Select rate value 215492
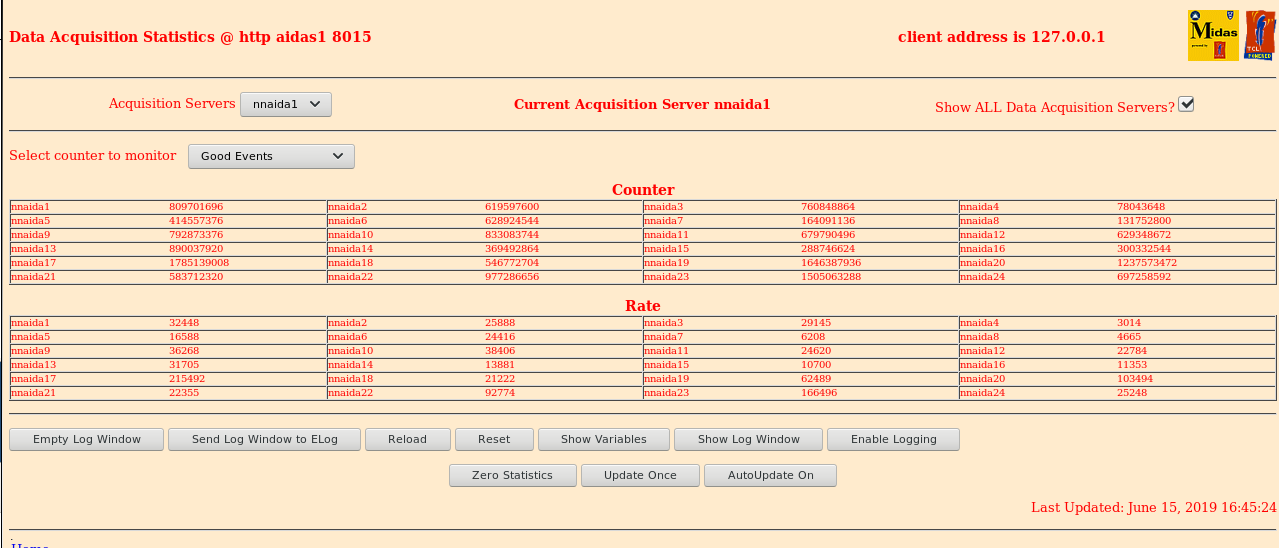Image resolution: width=1279 pixels, height=548 pixels. click(x=187, y=379)
